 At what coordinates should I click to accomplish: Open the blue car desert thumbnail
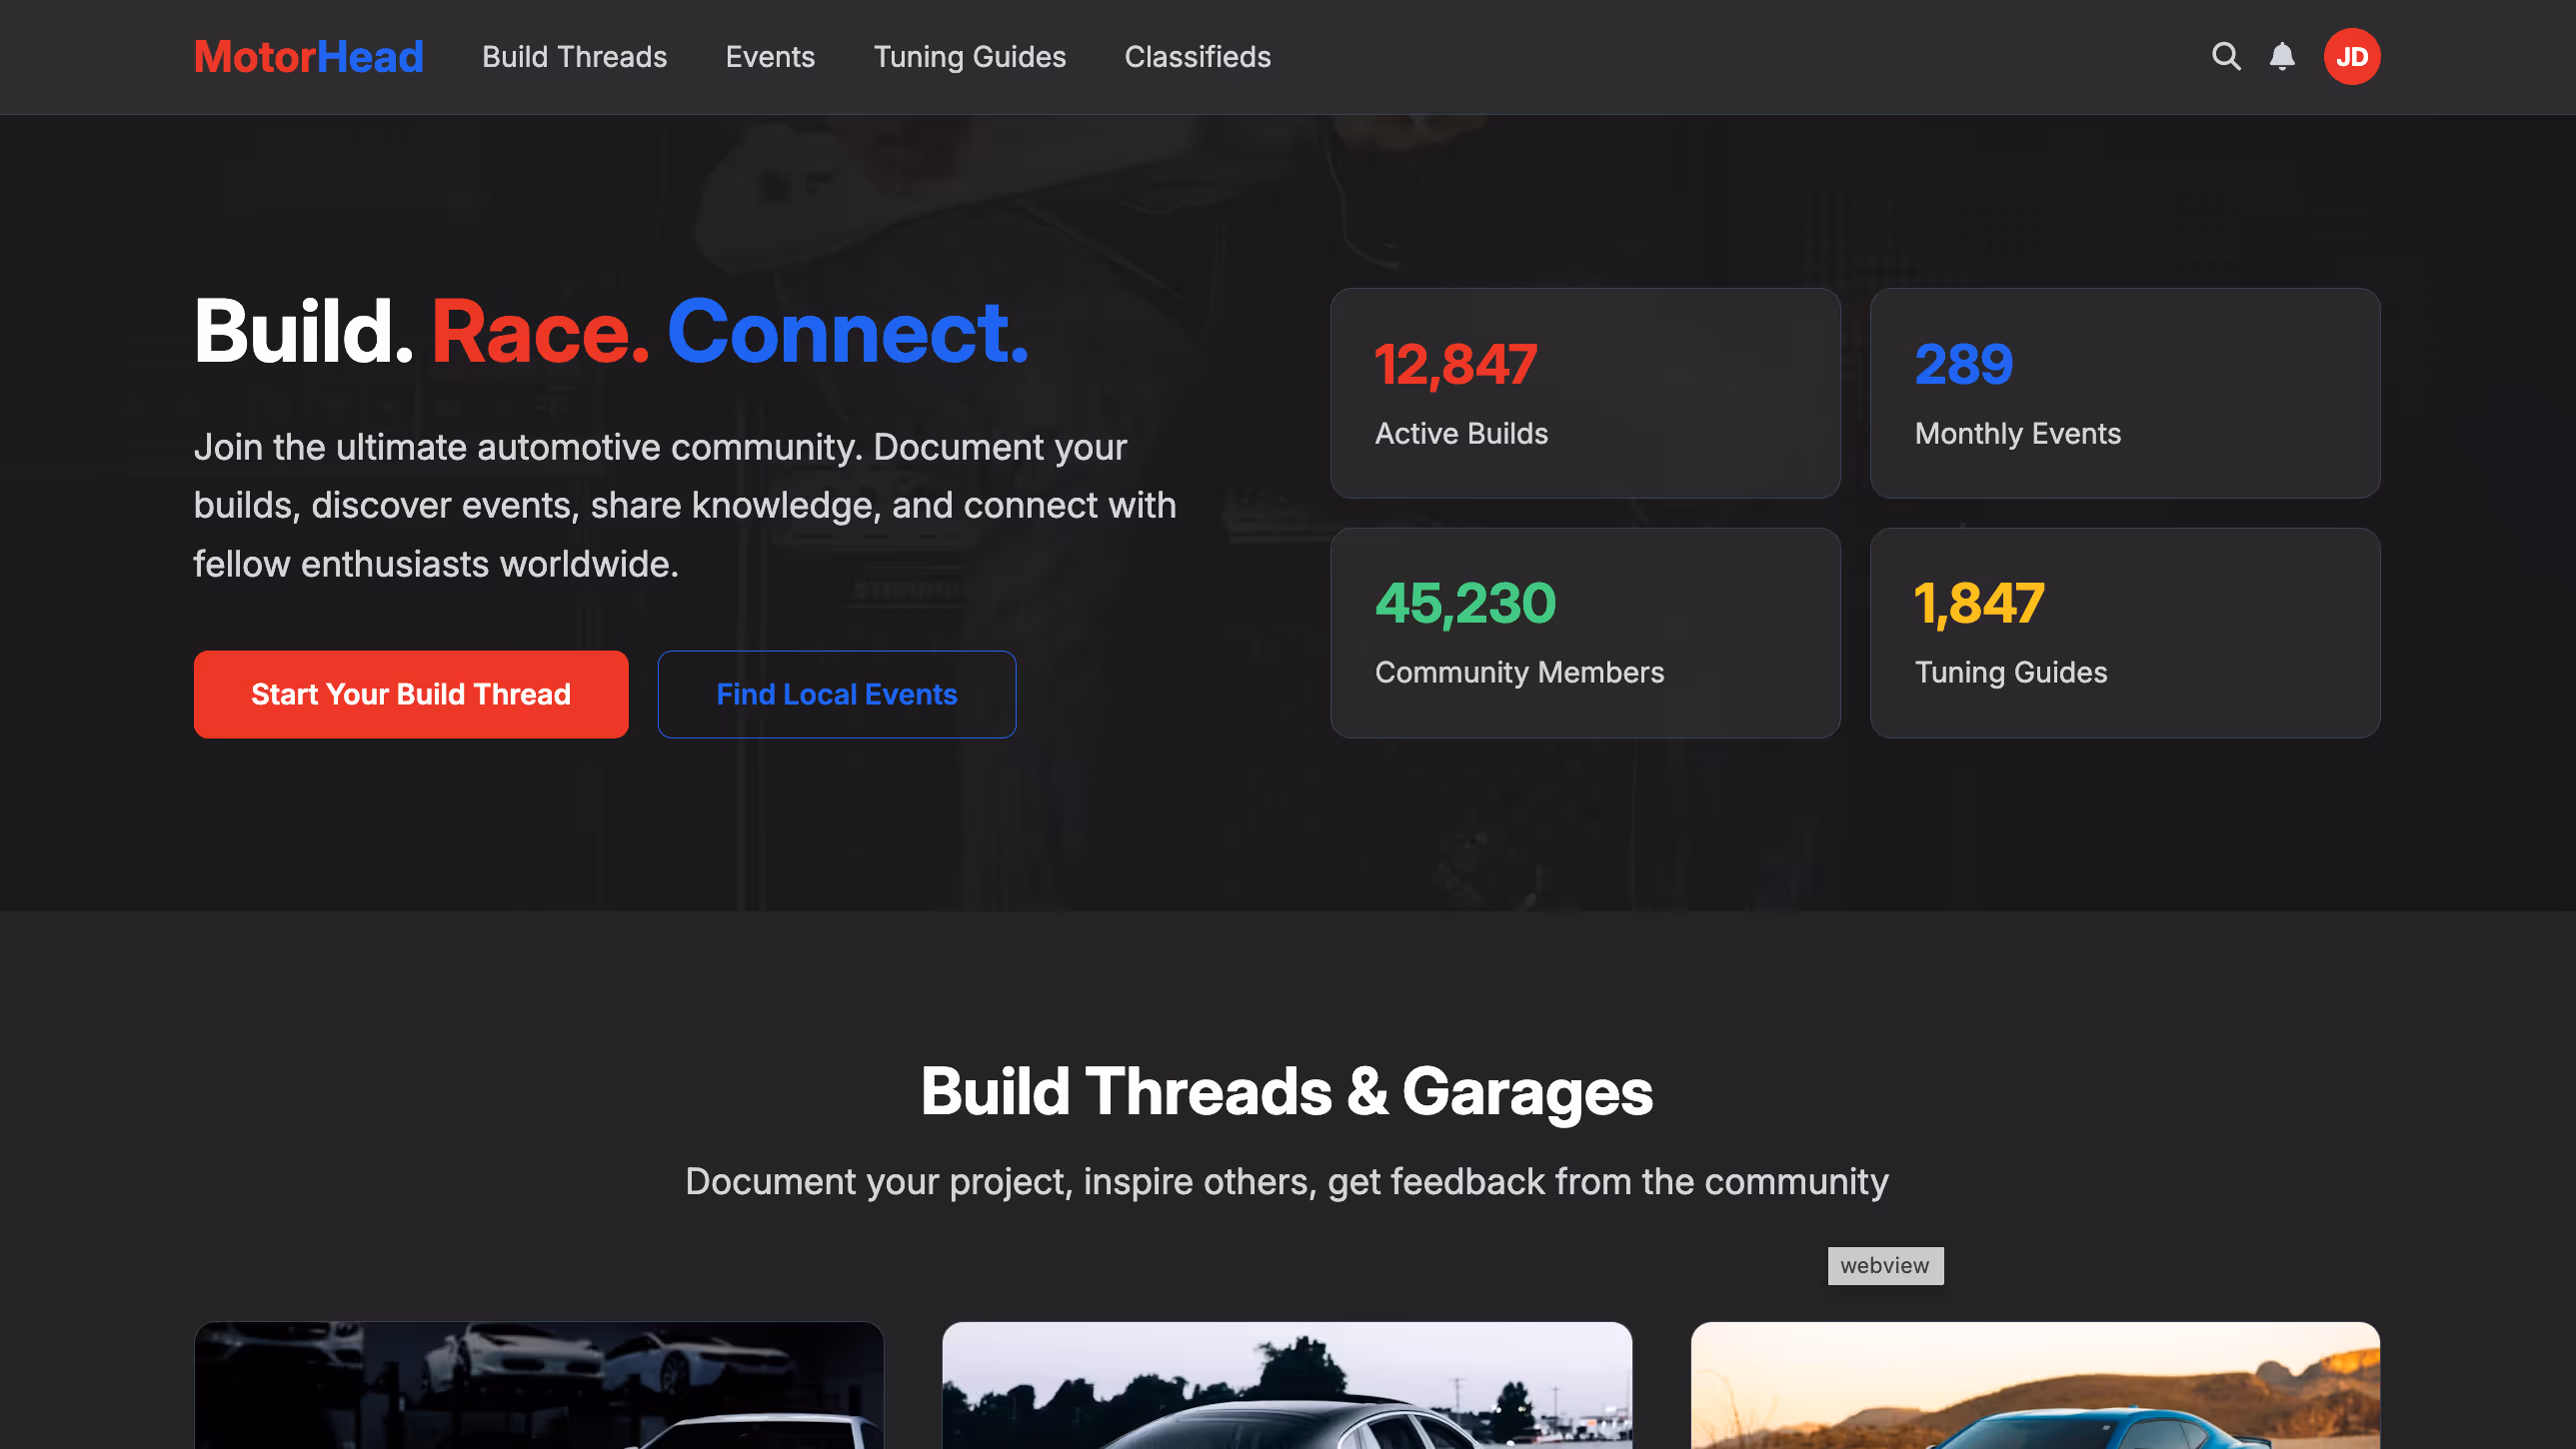(x=2034, y=1385)
